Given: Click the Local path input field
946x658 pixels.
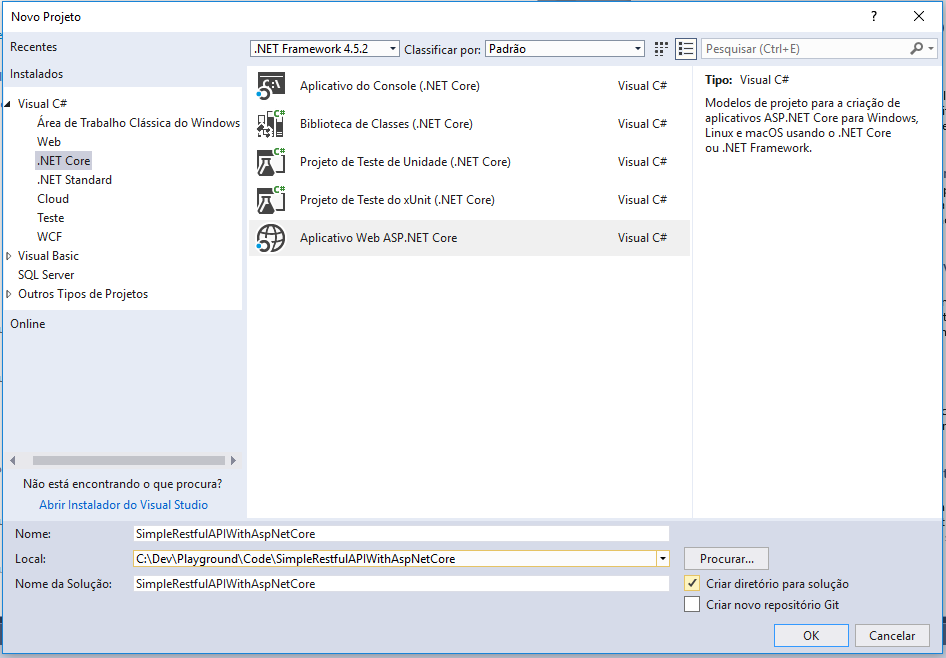Looking at the screenshot, I should (x=395, y=558).
